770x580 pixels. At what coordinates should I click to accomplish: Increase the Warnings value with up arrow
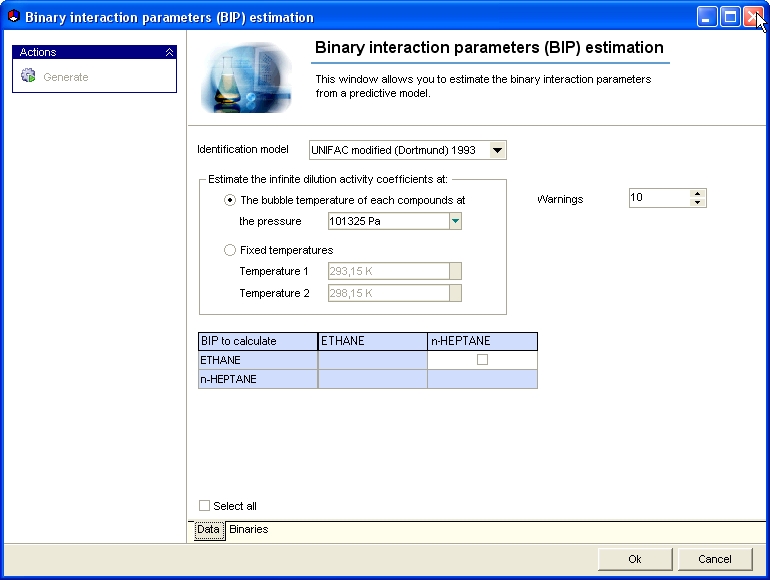(697, 193)
